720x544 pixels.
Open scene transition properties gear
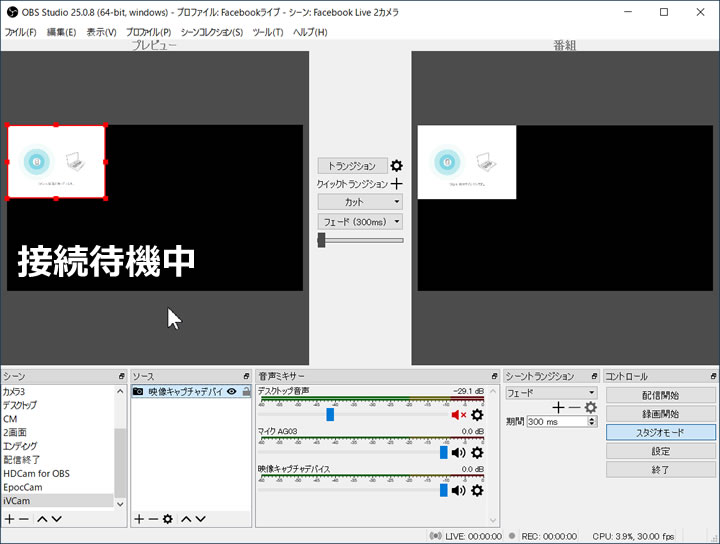(x=591, y=407)
